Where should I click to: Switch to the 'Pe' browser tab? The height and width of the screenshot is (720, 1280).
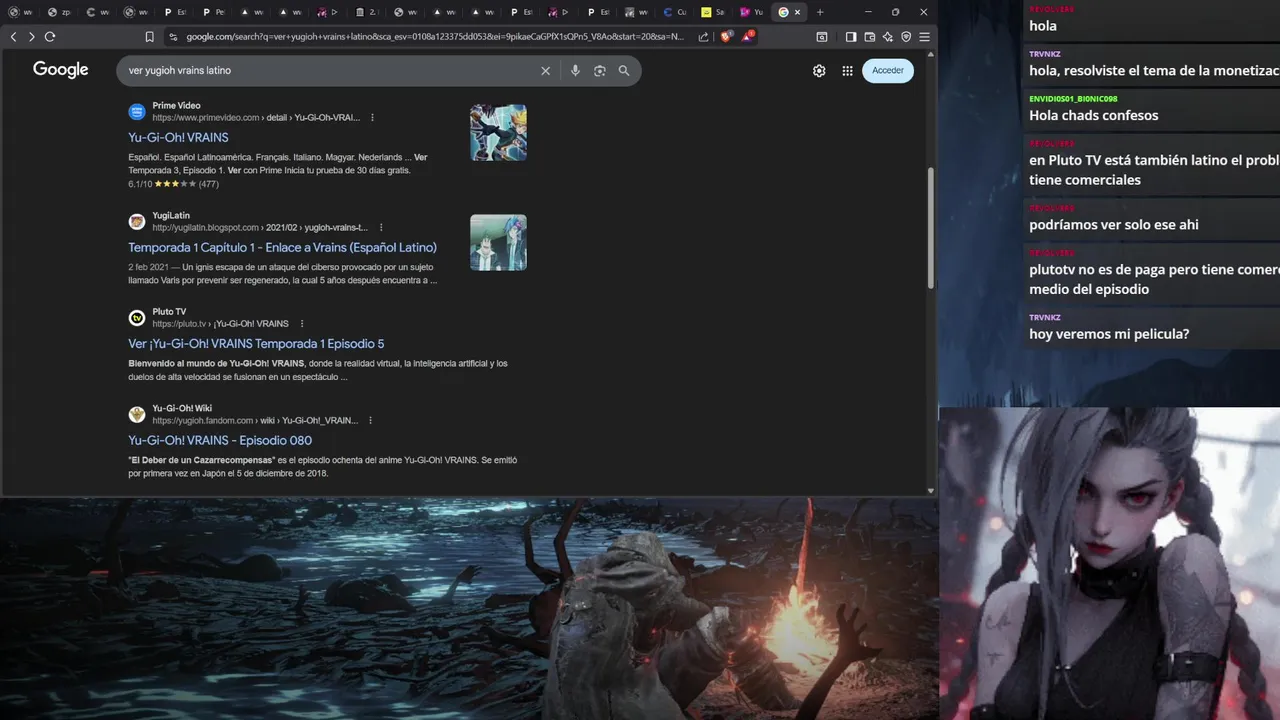[x=214, y=12]
